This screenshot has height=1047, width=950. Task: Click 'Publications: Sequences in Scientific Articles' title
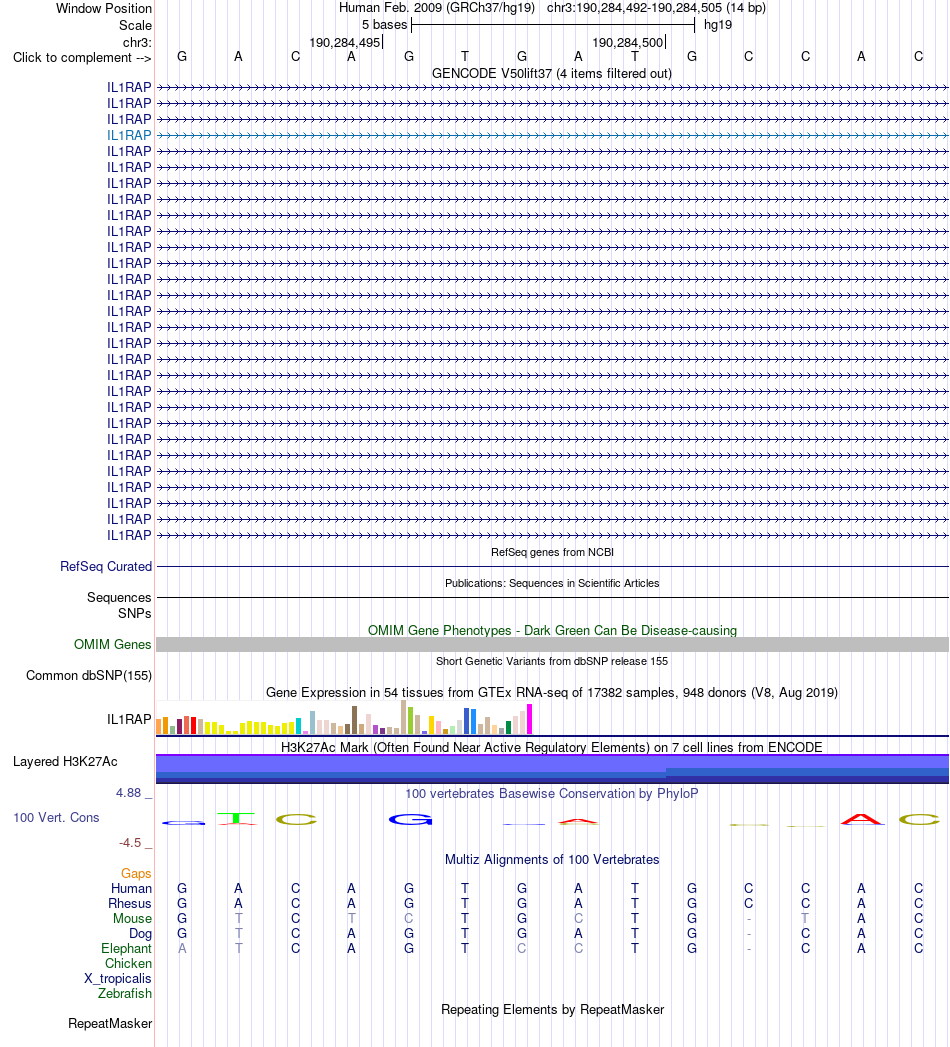point(552,583)
